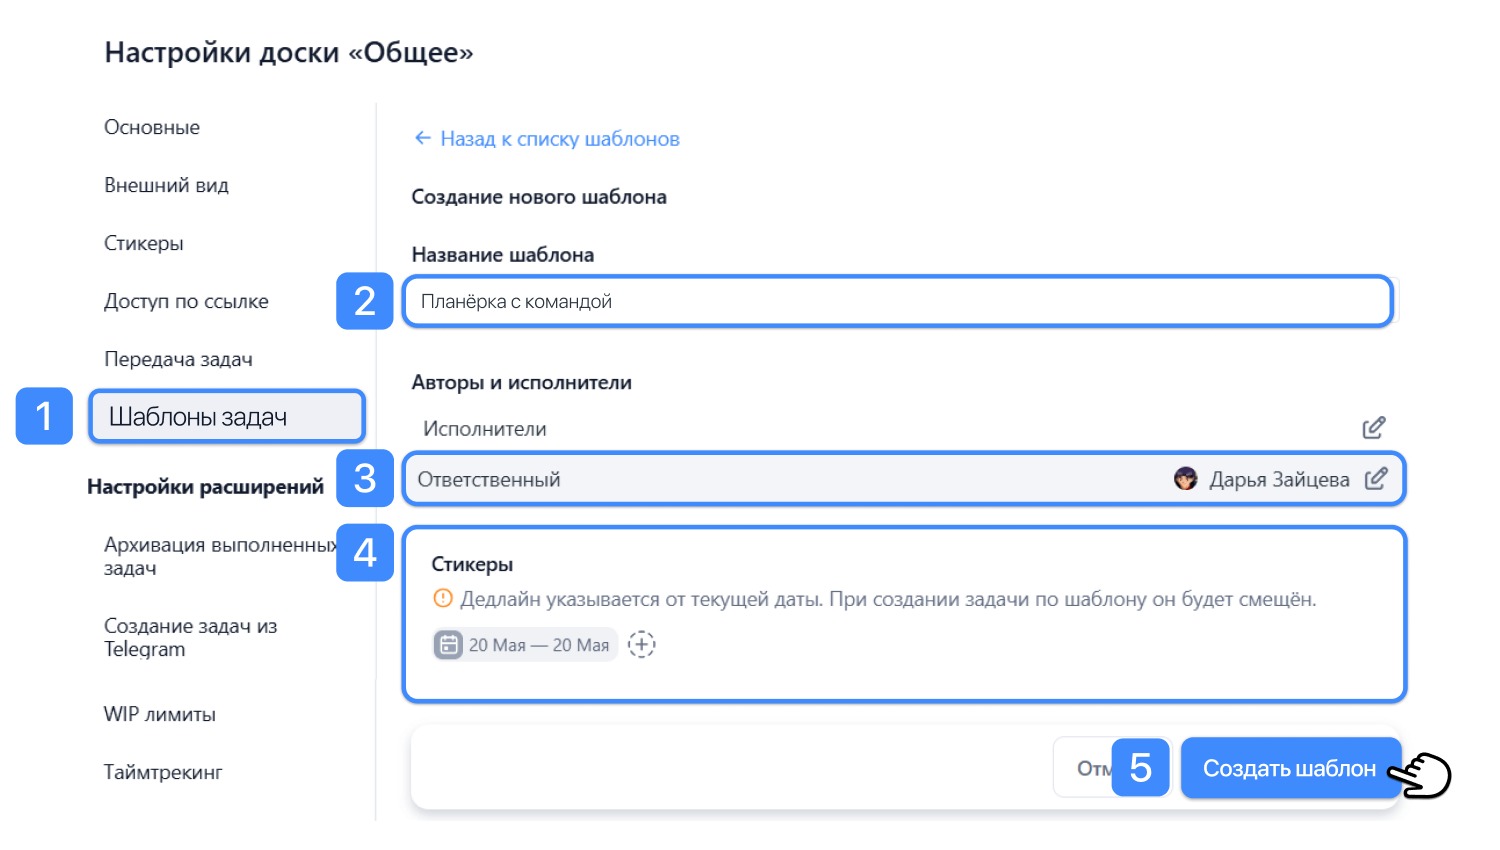This screenshot has height=850, width=1500.
Task: Select Передача задач in the sidebar
Action: [179, 359]
